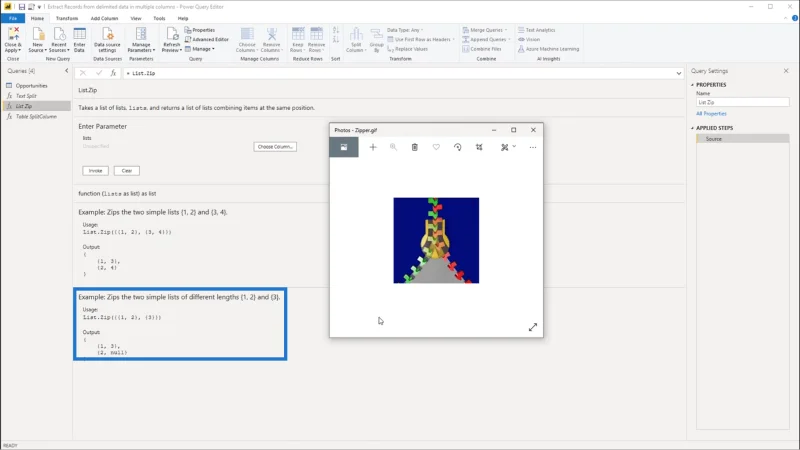Click Combine Files in the ribbon

[x=482, y=49]
